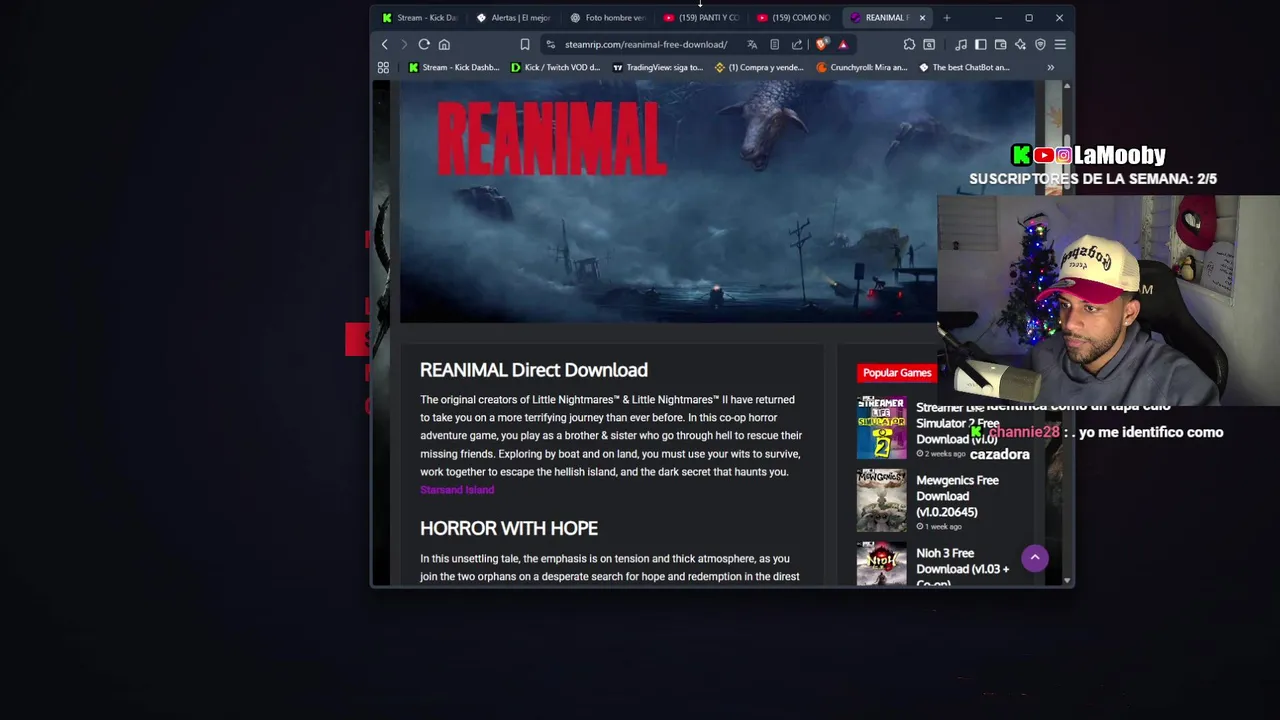The image size is (1280, 720).
Task: Switch to Stream - Kick Dashboard tab
Action: pos(420,17)
